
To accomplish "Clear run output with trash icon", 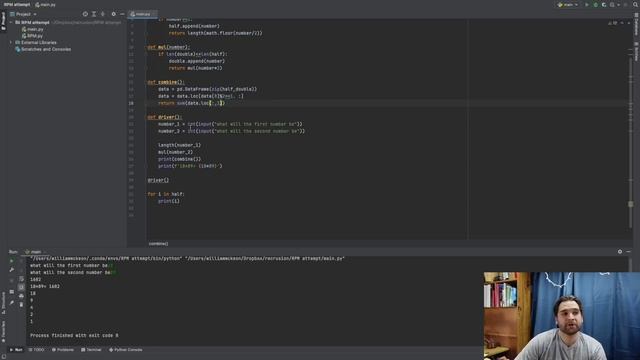I will click(x=21, y=304).
